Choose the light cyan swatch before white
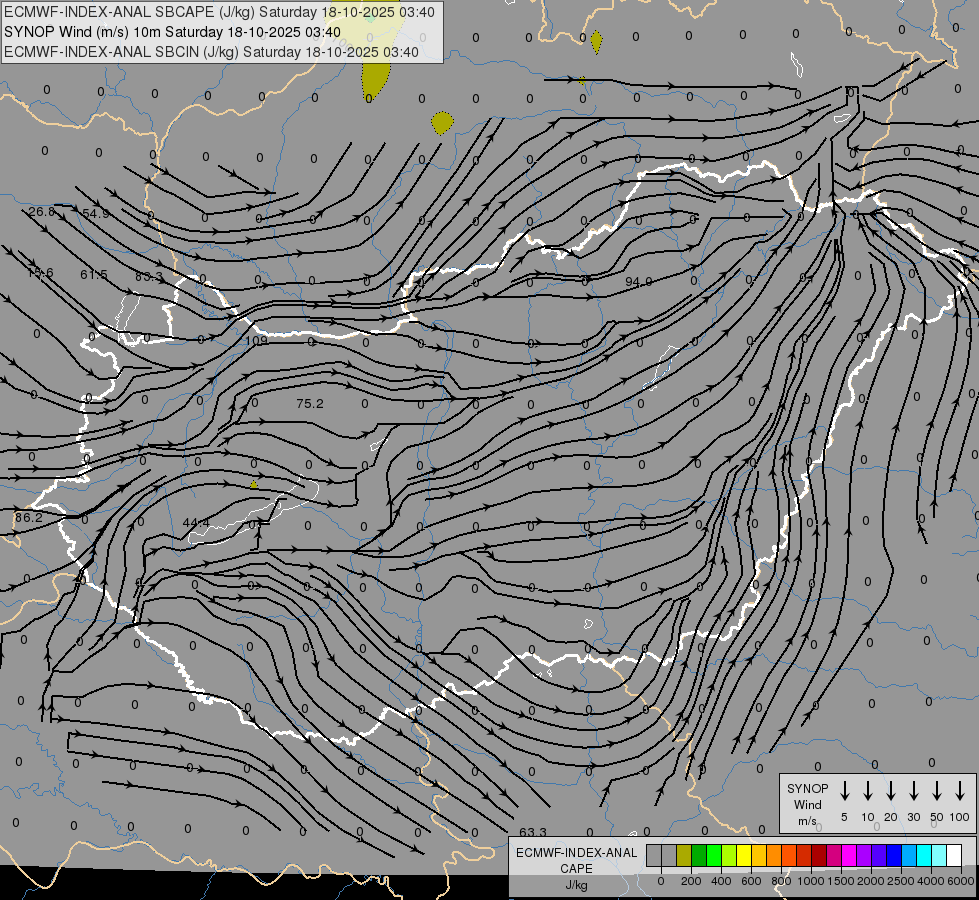 pyautogui.click(x=938, y=855)
